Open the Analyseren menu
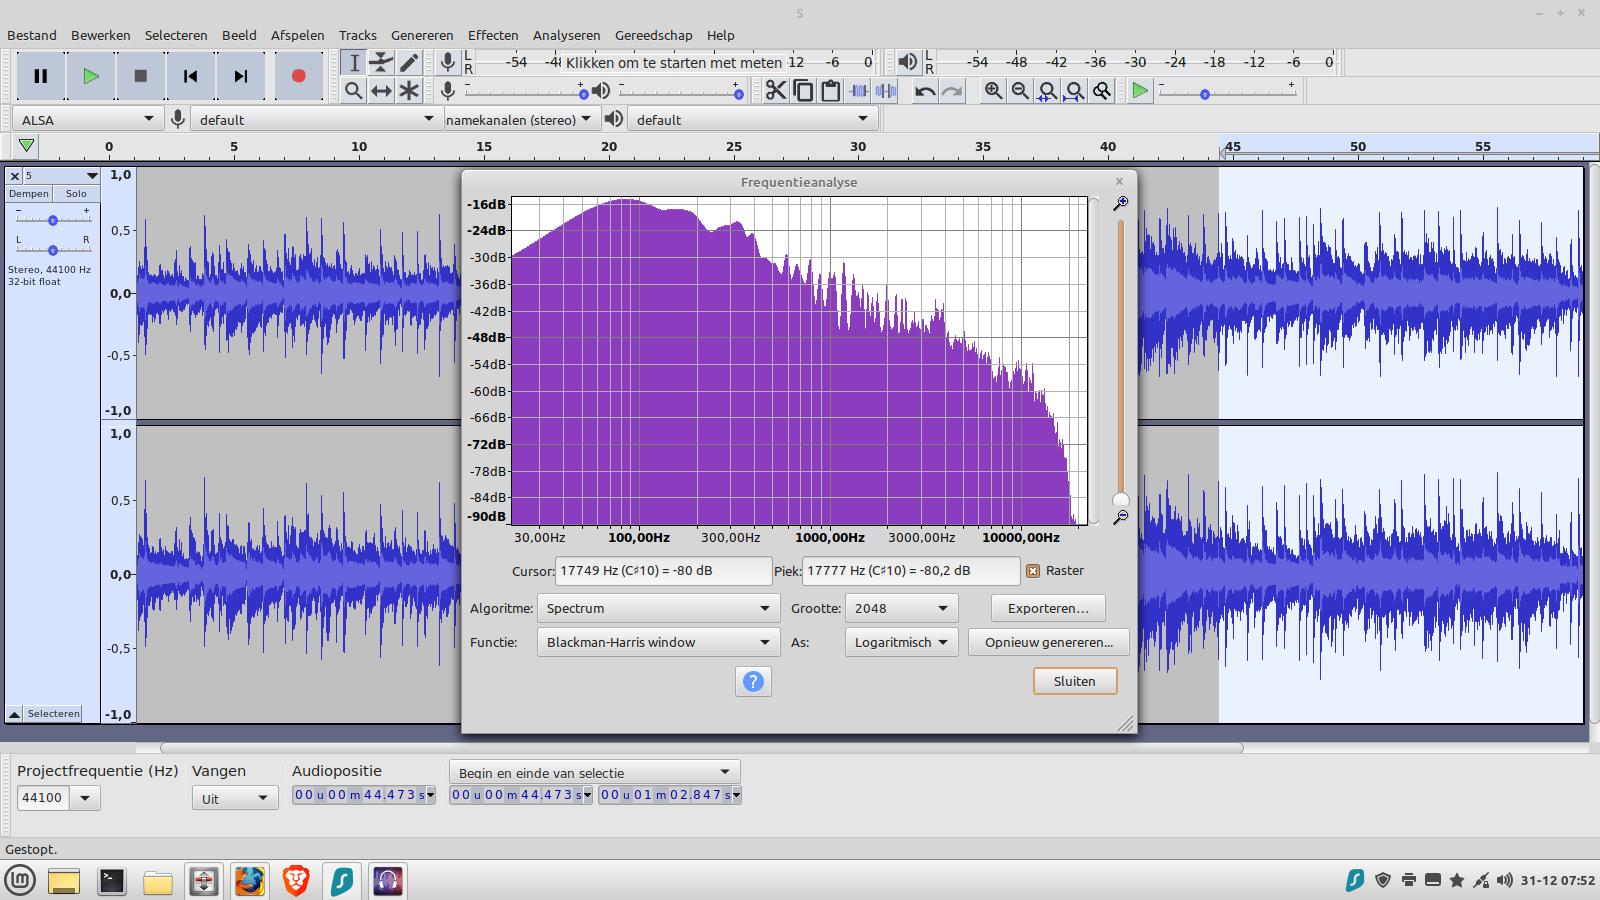Screen dimensions: 1600x900 click(x=567, y=35)
